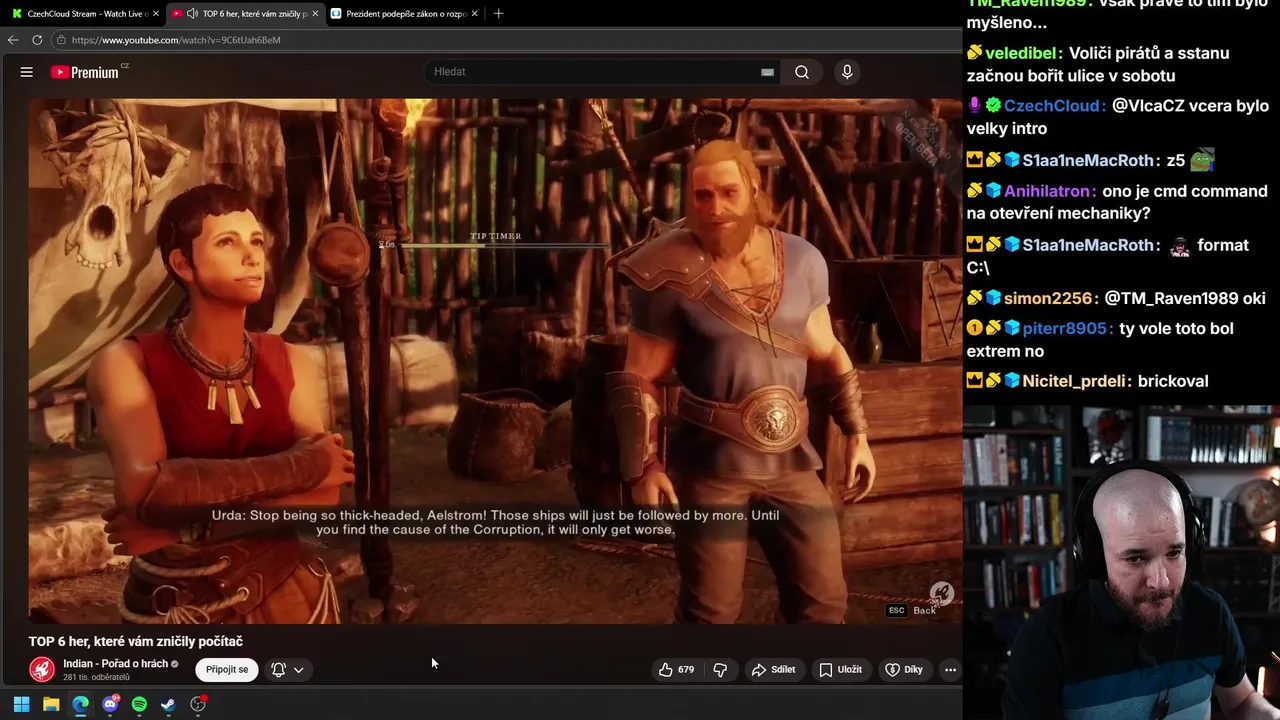Open OBS Studio from taskbar
Viewport: 1280px width, 720px height.
tap(198, 704)
